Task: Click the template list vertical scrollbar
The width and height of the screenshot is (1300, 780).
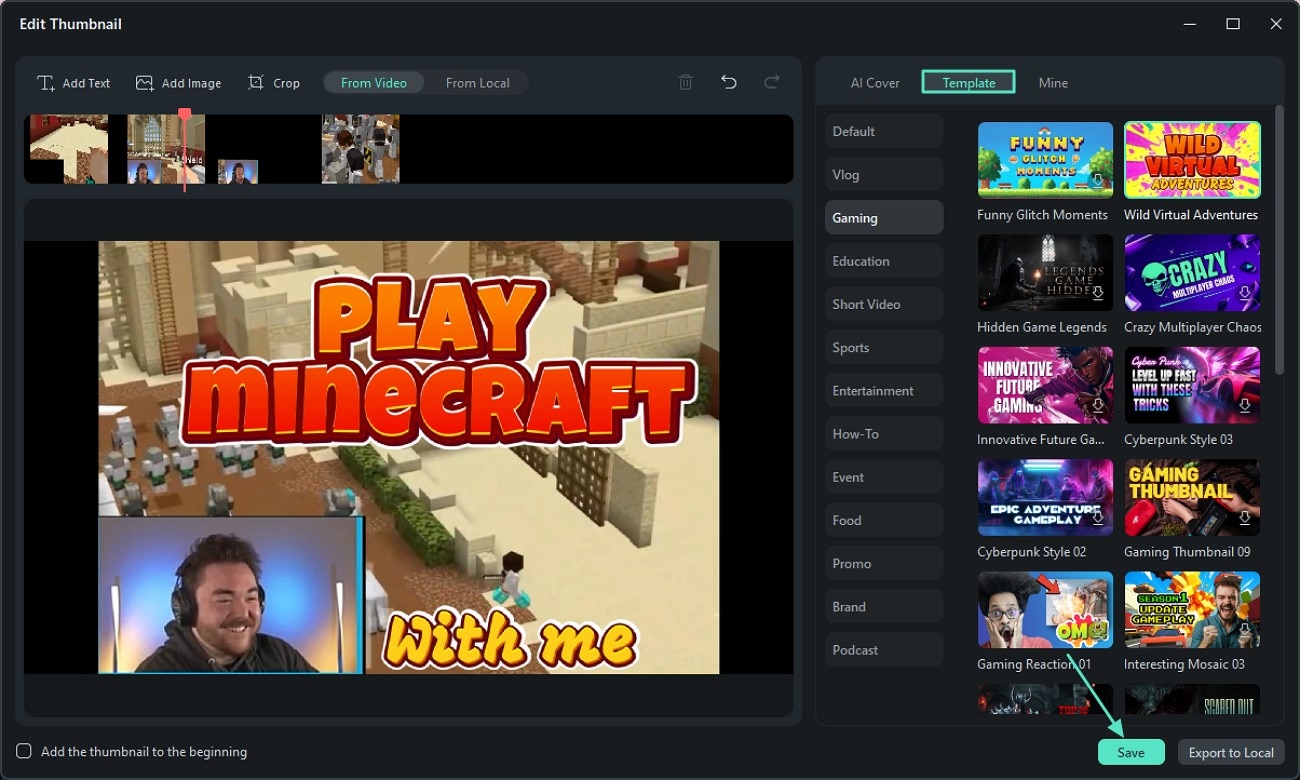Action: tap(1278, 240)
